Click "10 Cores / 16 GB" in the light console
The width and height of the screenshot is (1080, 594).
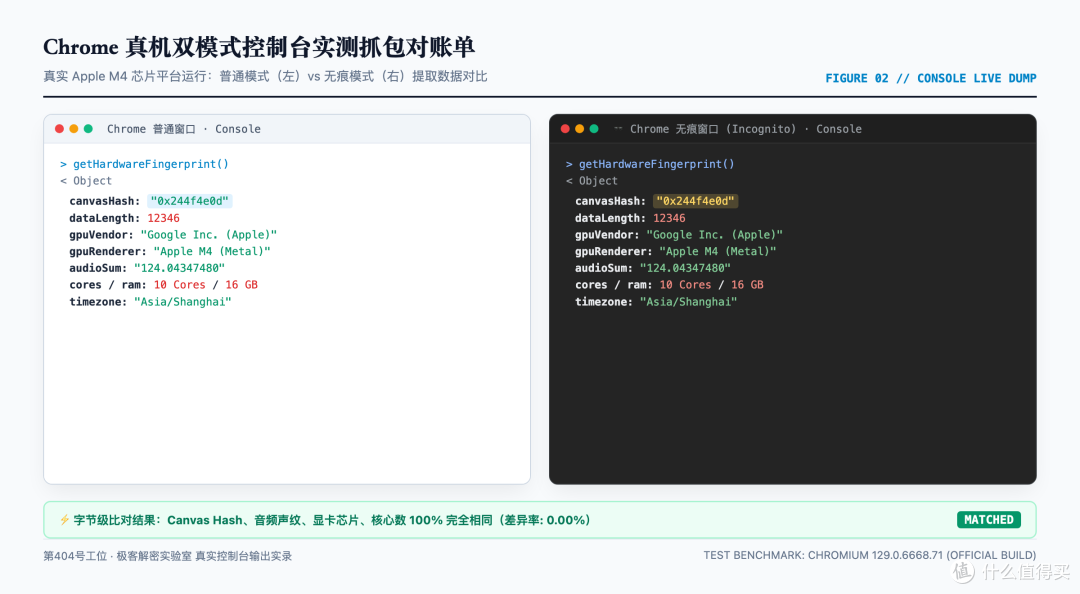[205, 285]
